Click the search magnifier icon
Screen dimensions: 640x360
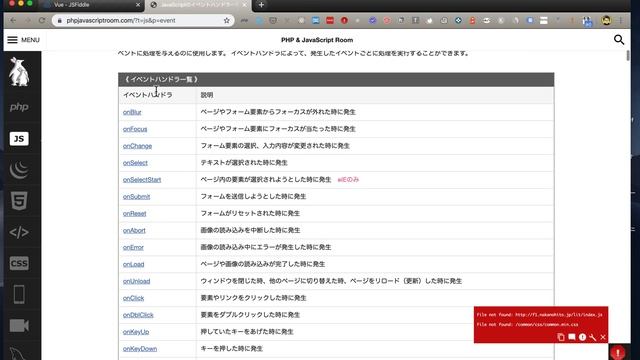pyautogui.click(x=619, y=40)
